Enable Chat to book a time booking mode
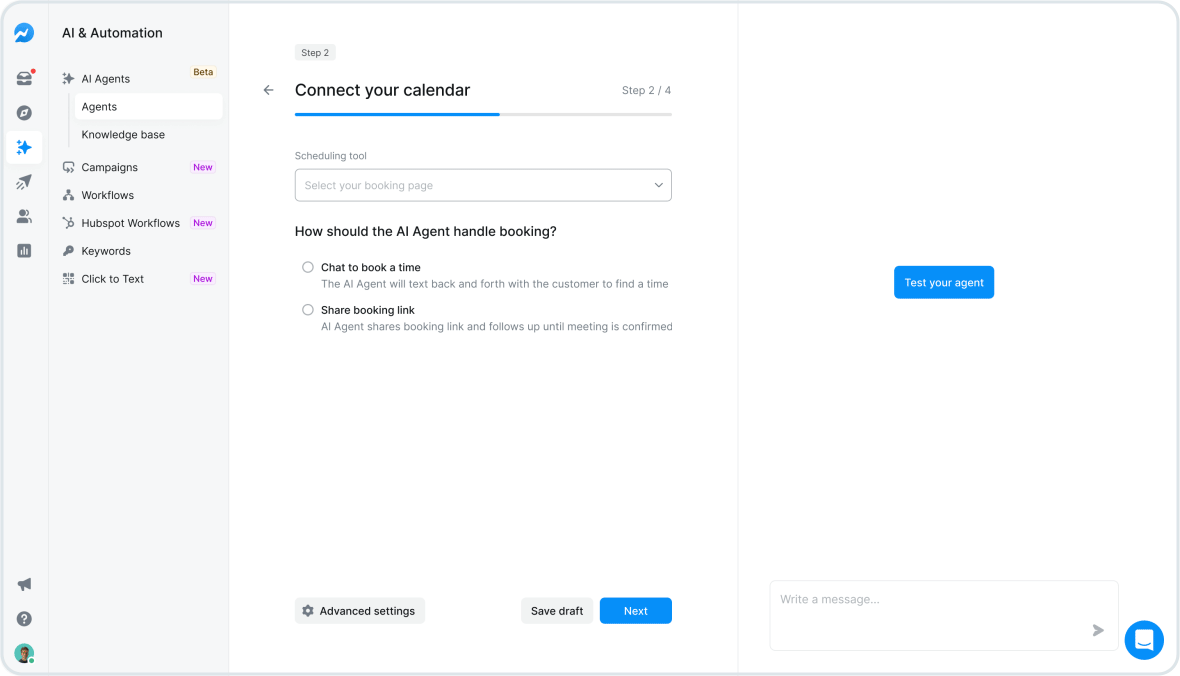The height and width of the screenshot is (676, 1180). point(308,267)
